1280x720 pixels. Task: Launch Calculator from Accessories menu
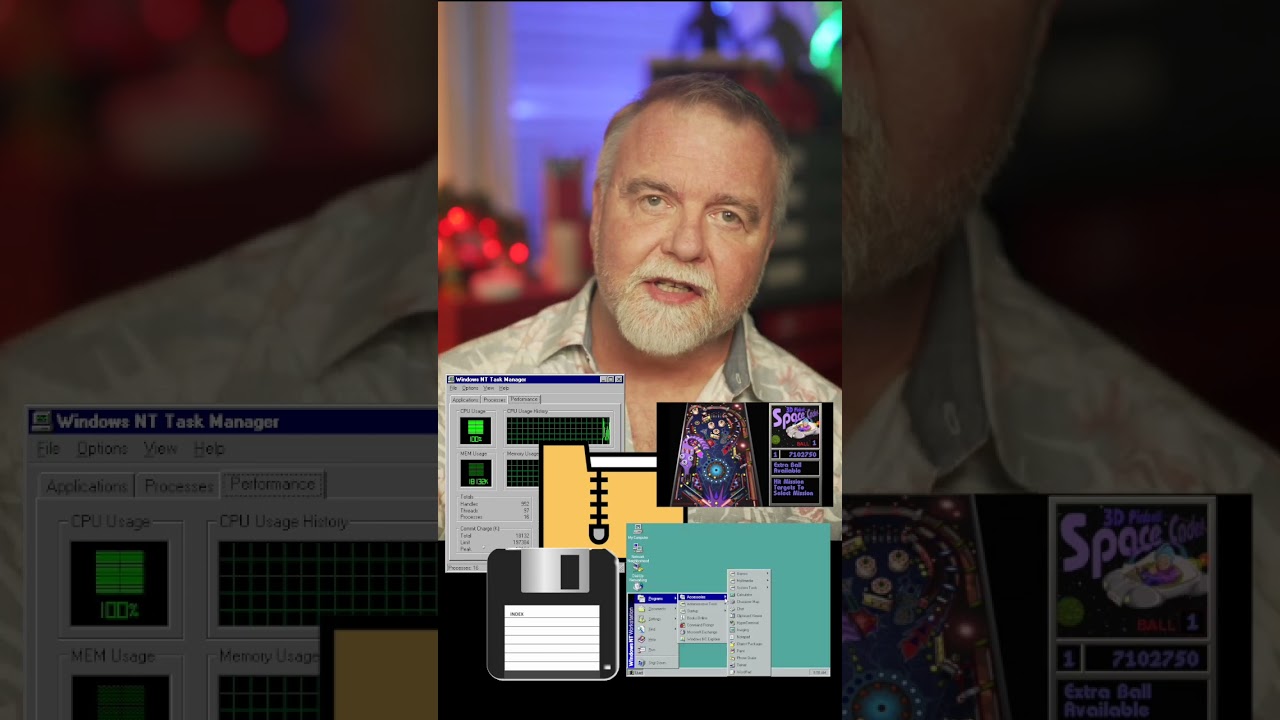[749, 595]
